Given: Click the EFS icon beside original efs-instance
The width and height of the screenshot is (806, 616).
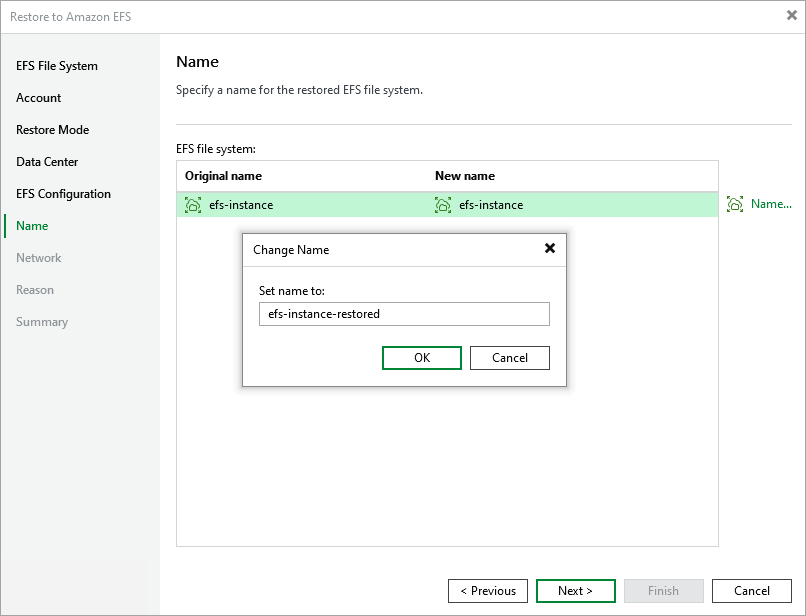Looking at the screenshot, I should (194, 205).
